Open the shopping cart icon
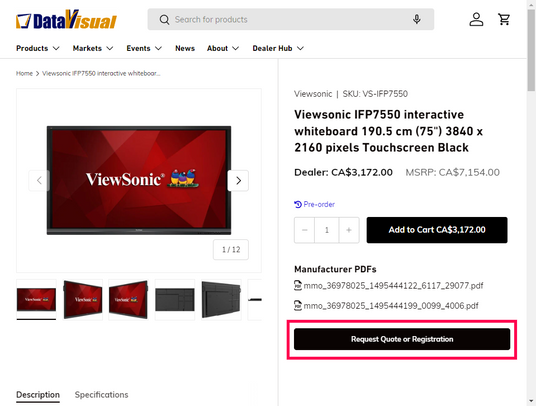This screenshot has height=406, width=536. click(x=504, y=19)
